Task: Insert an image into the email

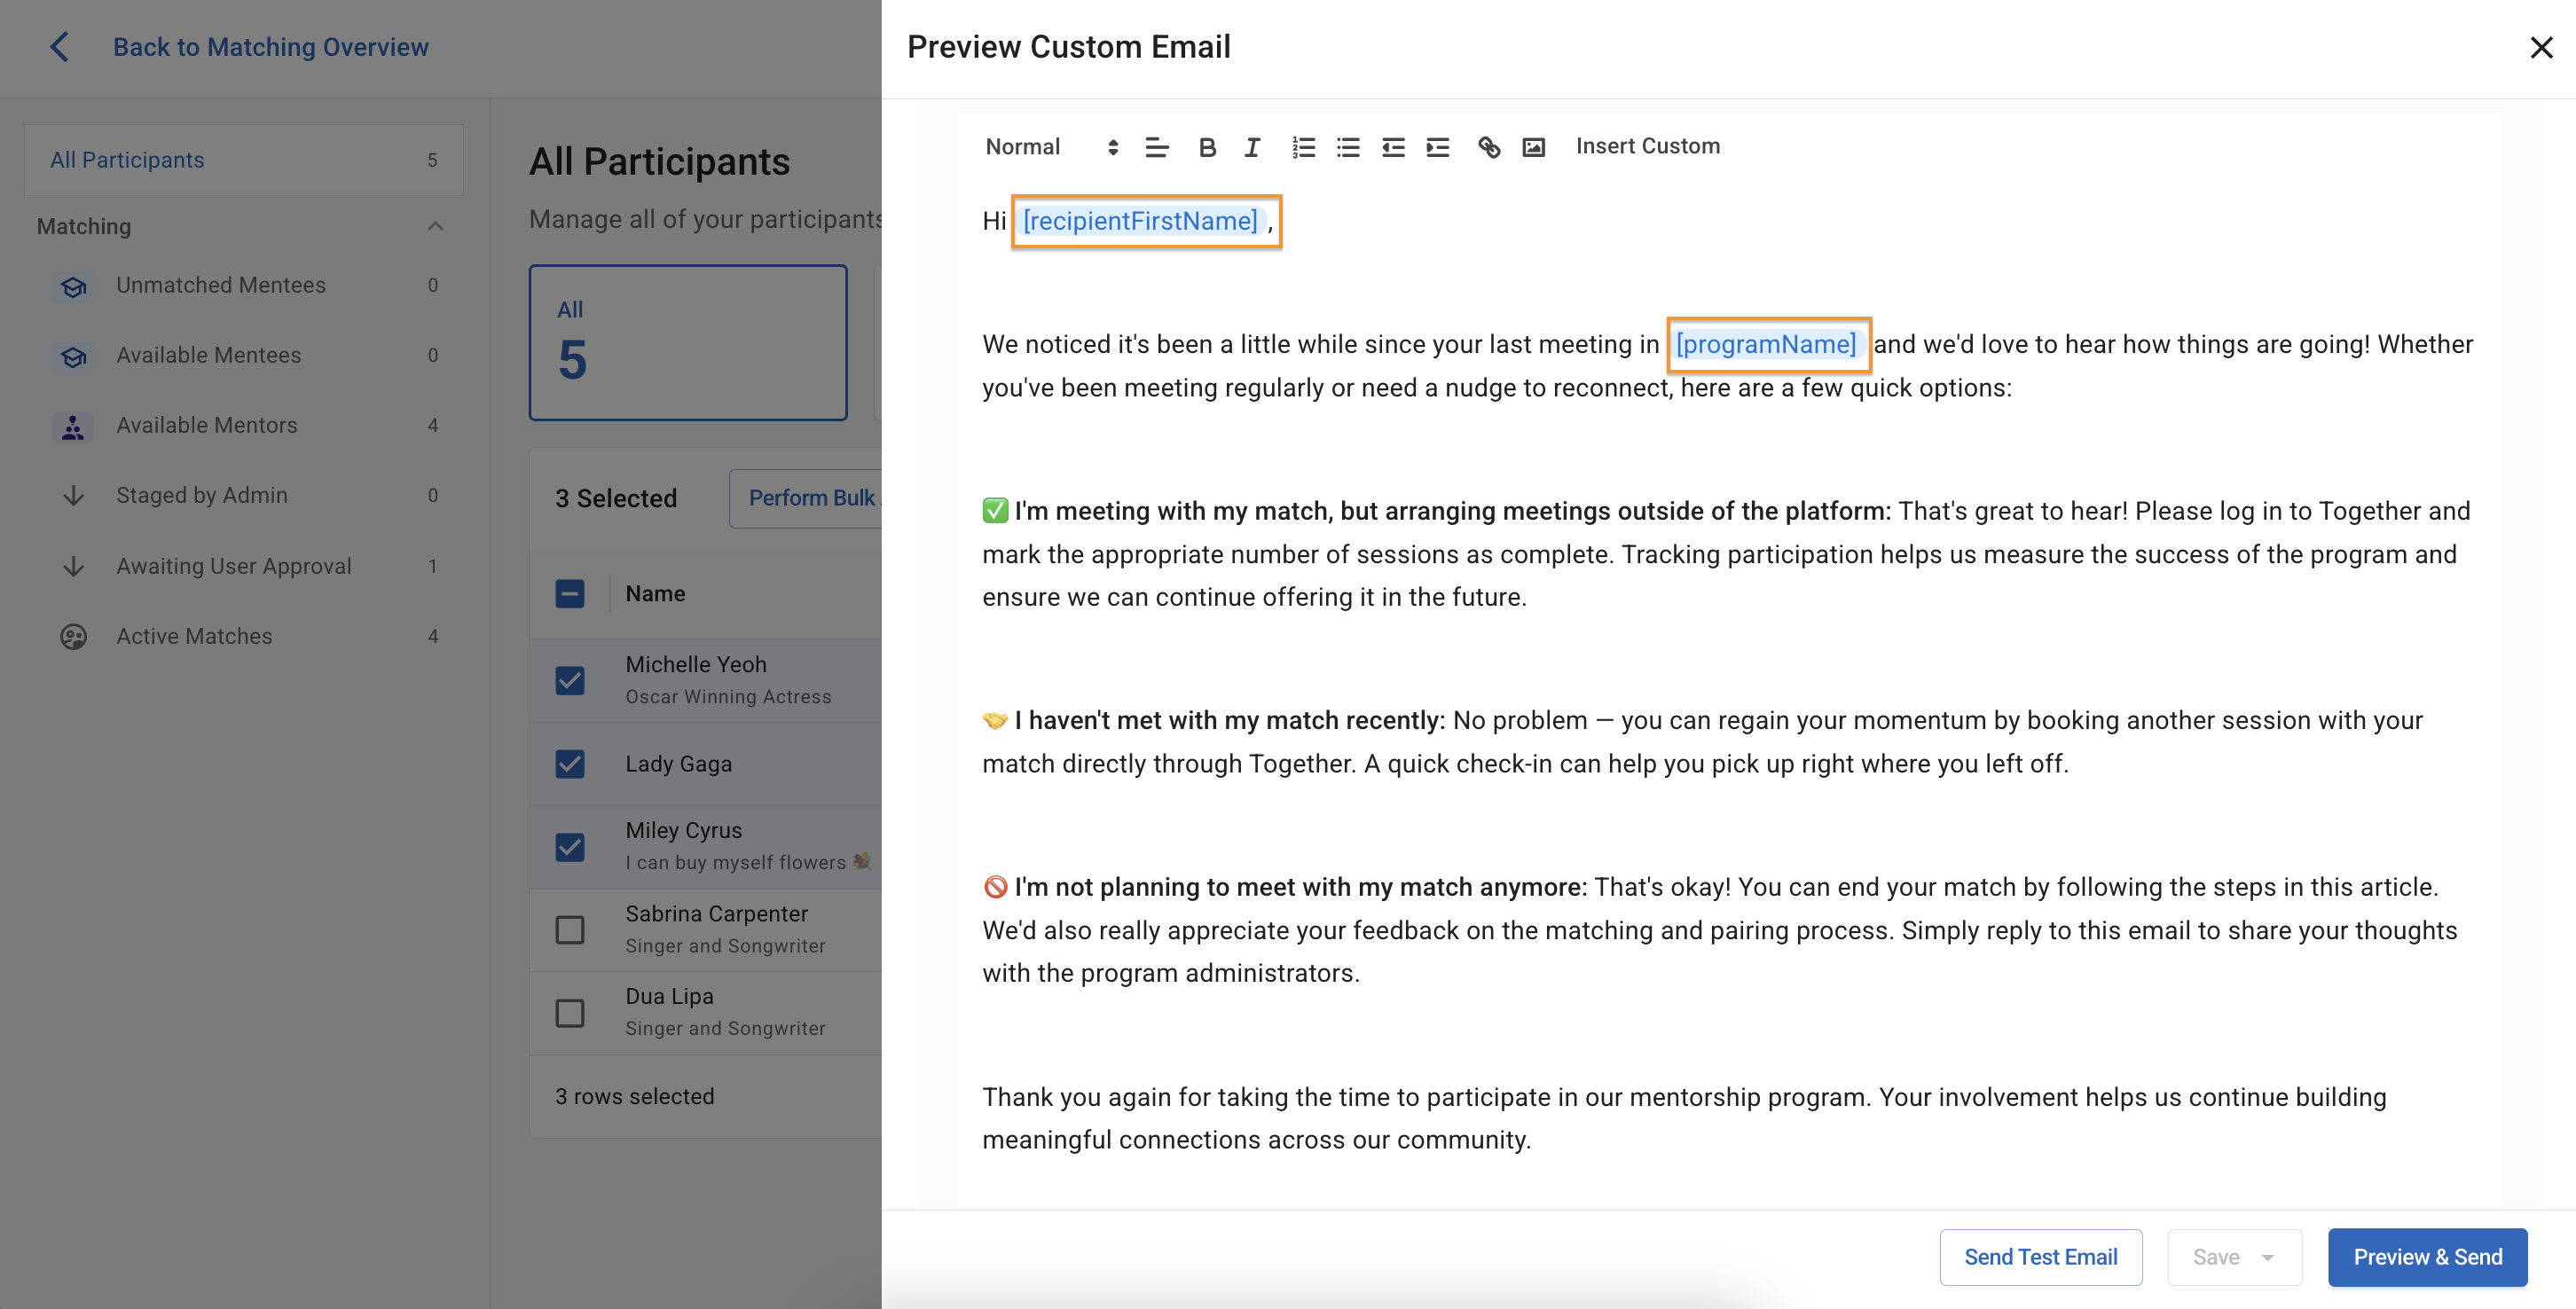Action: (x=1533, y=147)
